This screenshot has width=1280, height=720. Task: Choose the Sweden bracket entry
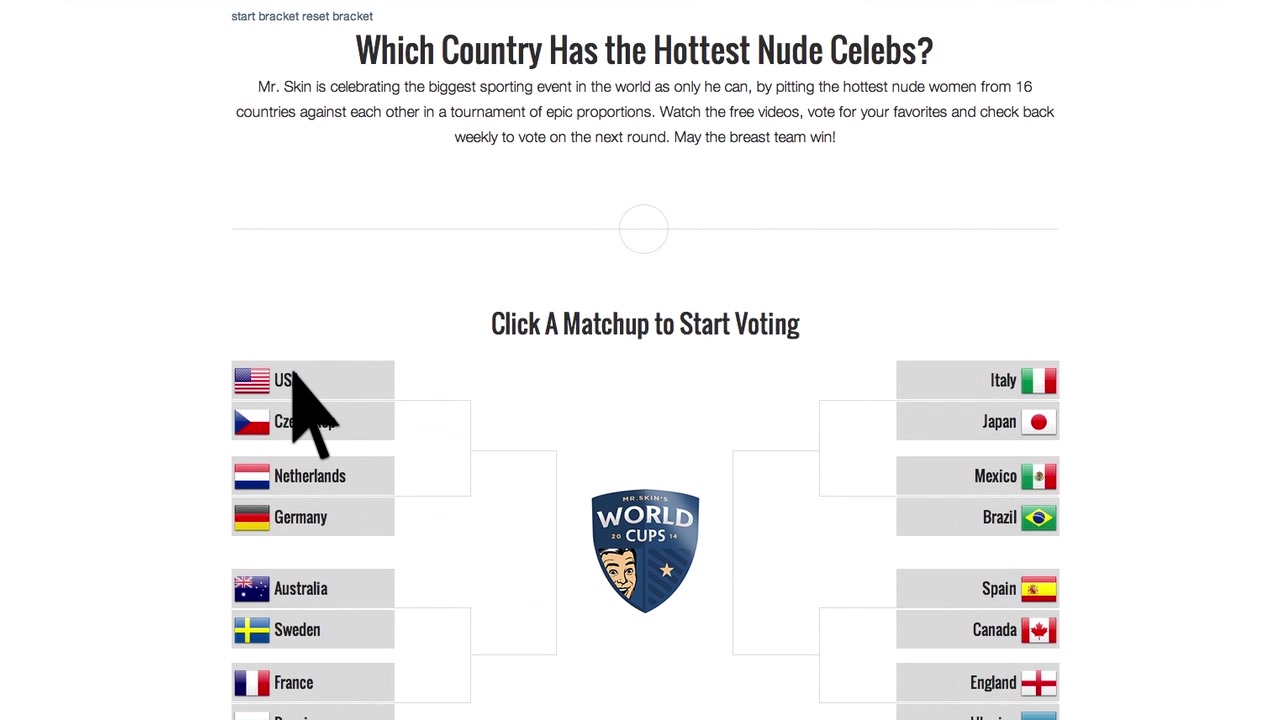point(313,630)
